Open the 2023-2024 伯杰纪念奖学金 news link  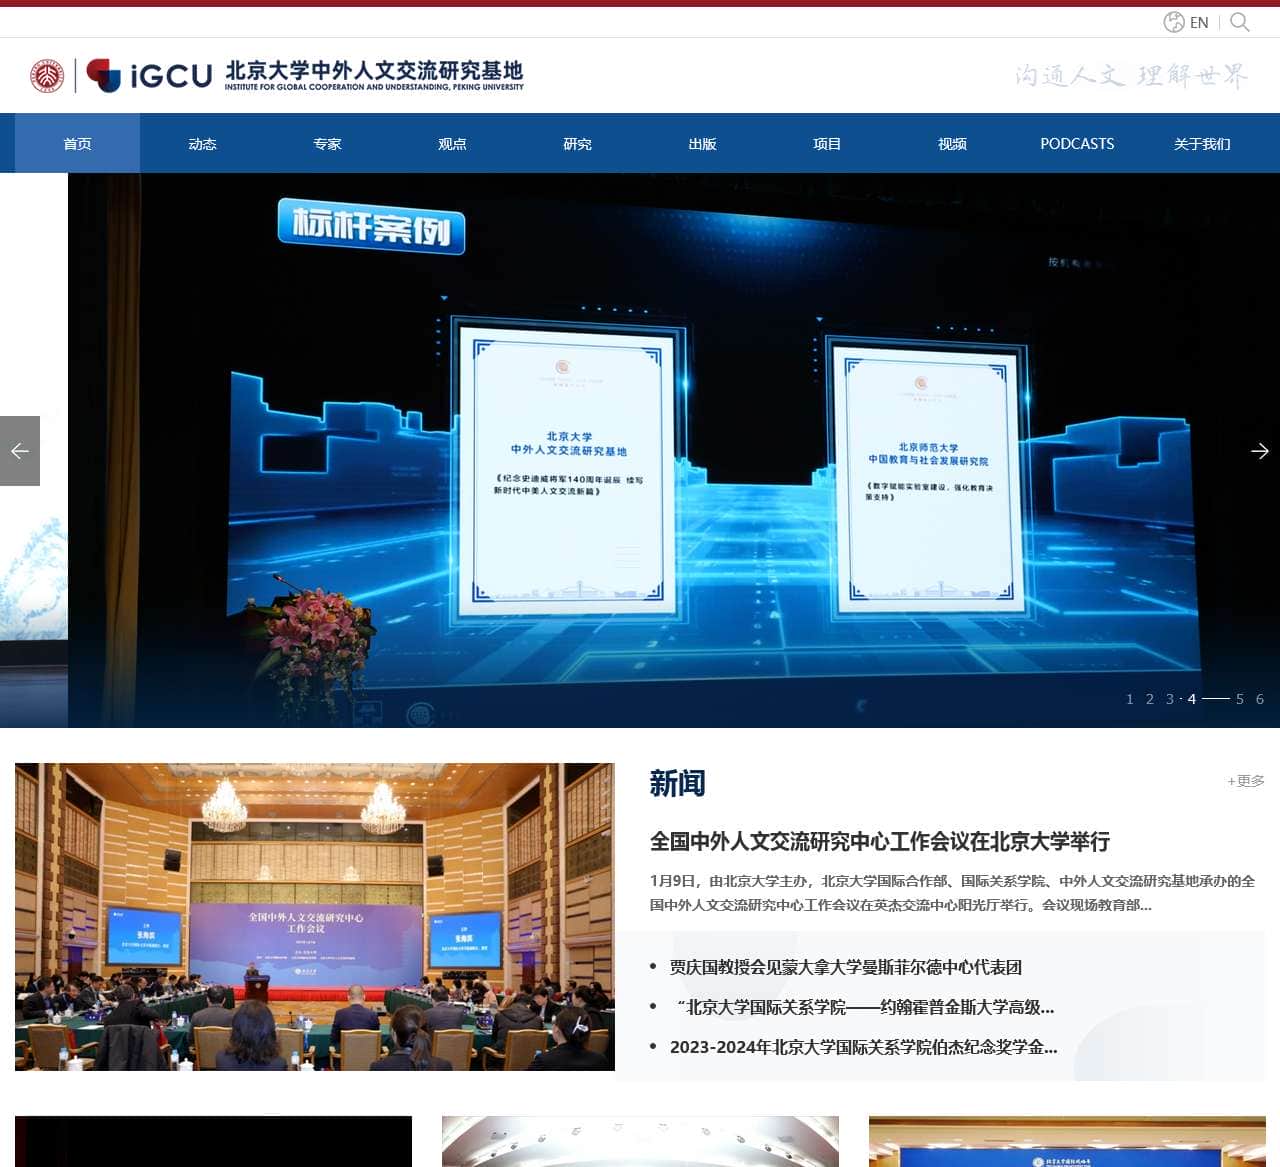point(862,1048)
